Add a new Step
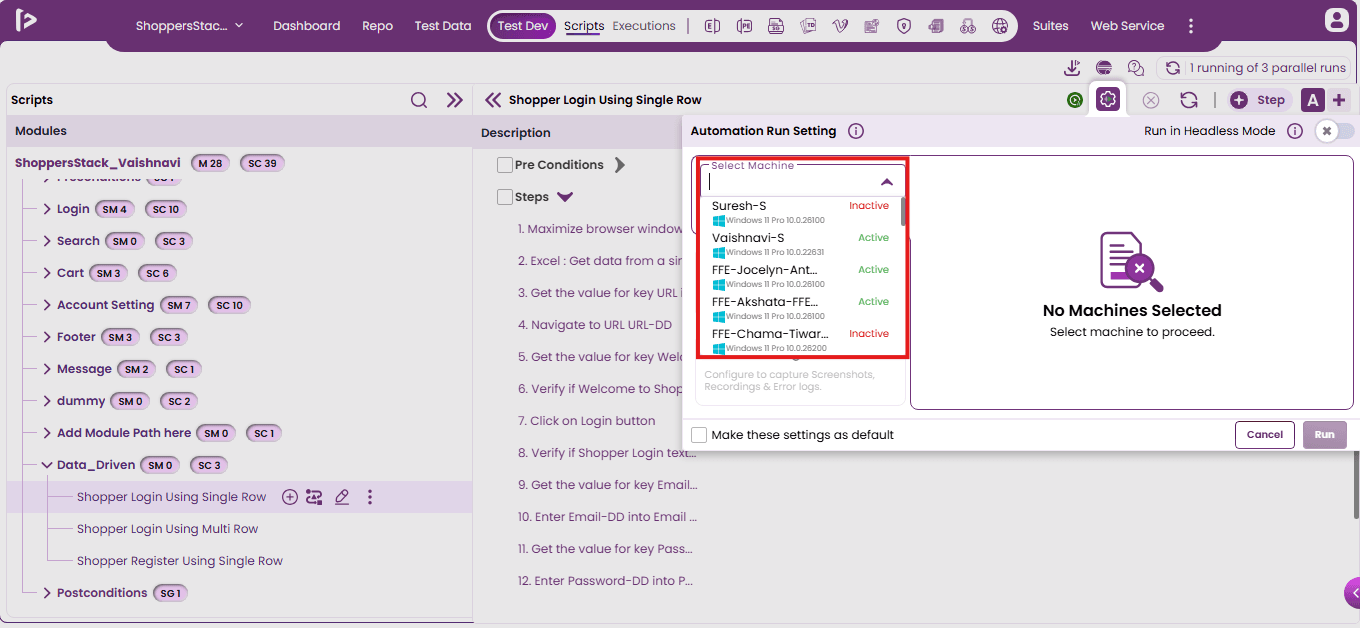1360x628 pixels. coord(1259,100)
